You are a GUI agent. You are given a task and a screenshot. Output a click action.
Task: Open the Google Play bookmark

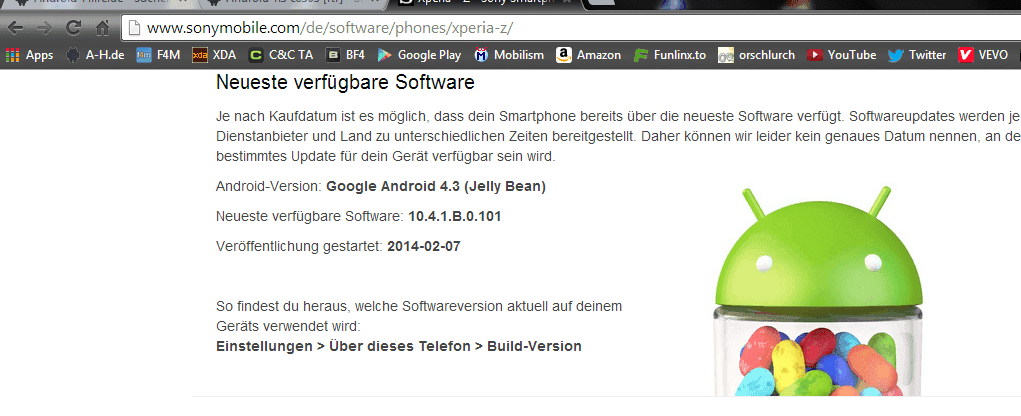(x=419, y=55)
